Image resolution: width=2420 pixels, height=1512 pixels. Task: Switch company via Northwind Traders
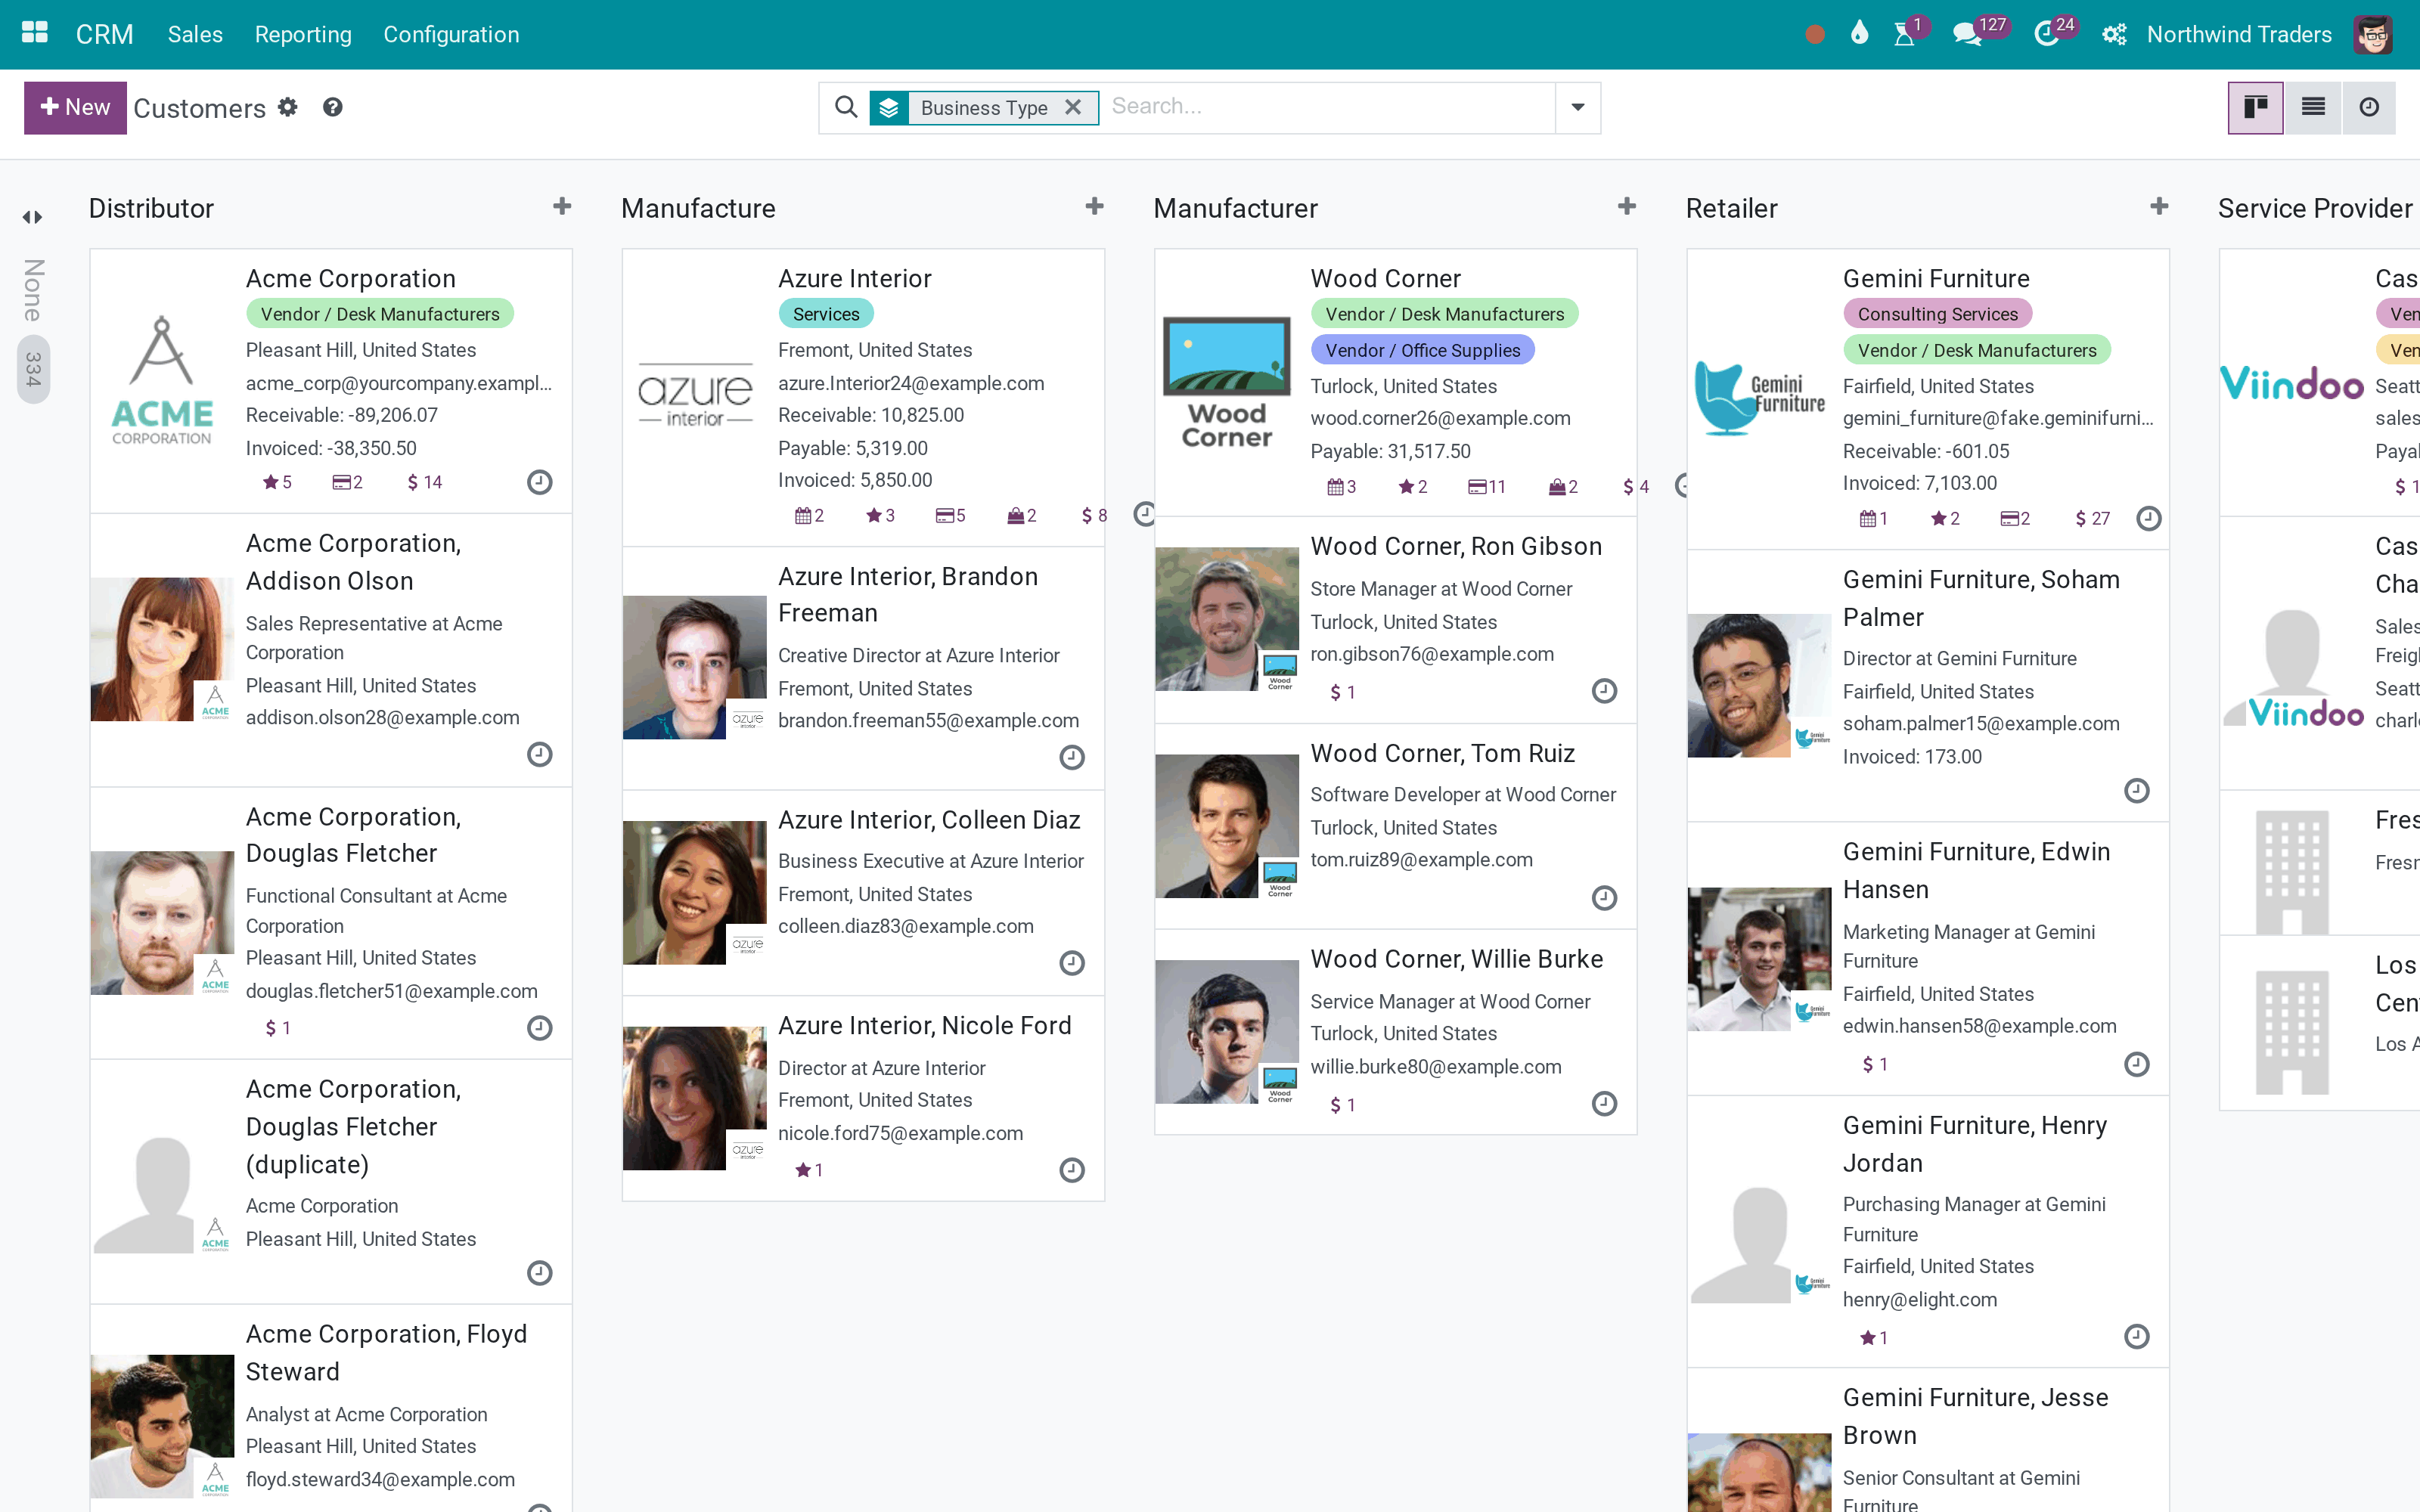(x=2239, y=34)
